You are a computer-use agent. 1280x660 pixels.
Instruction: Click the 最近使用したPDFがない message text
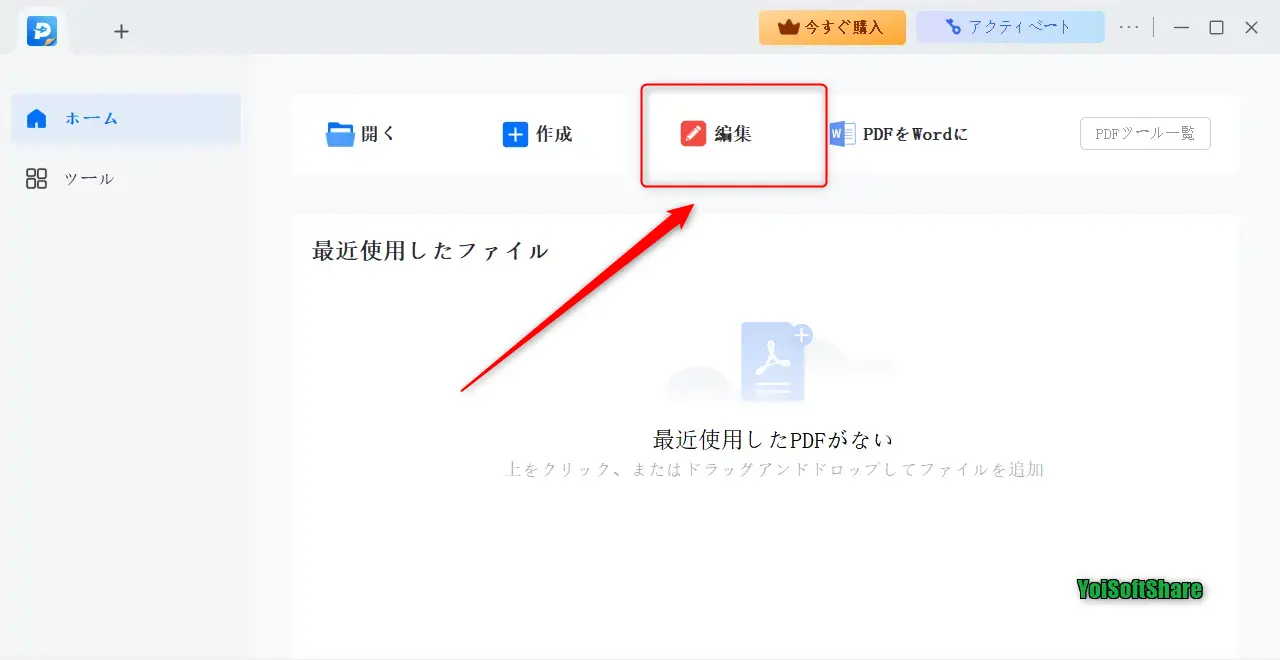pos(773,439)
